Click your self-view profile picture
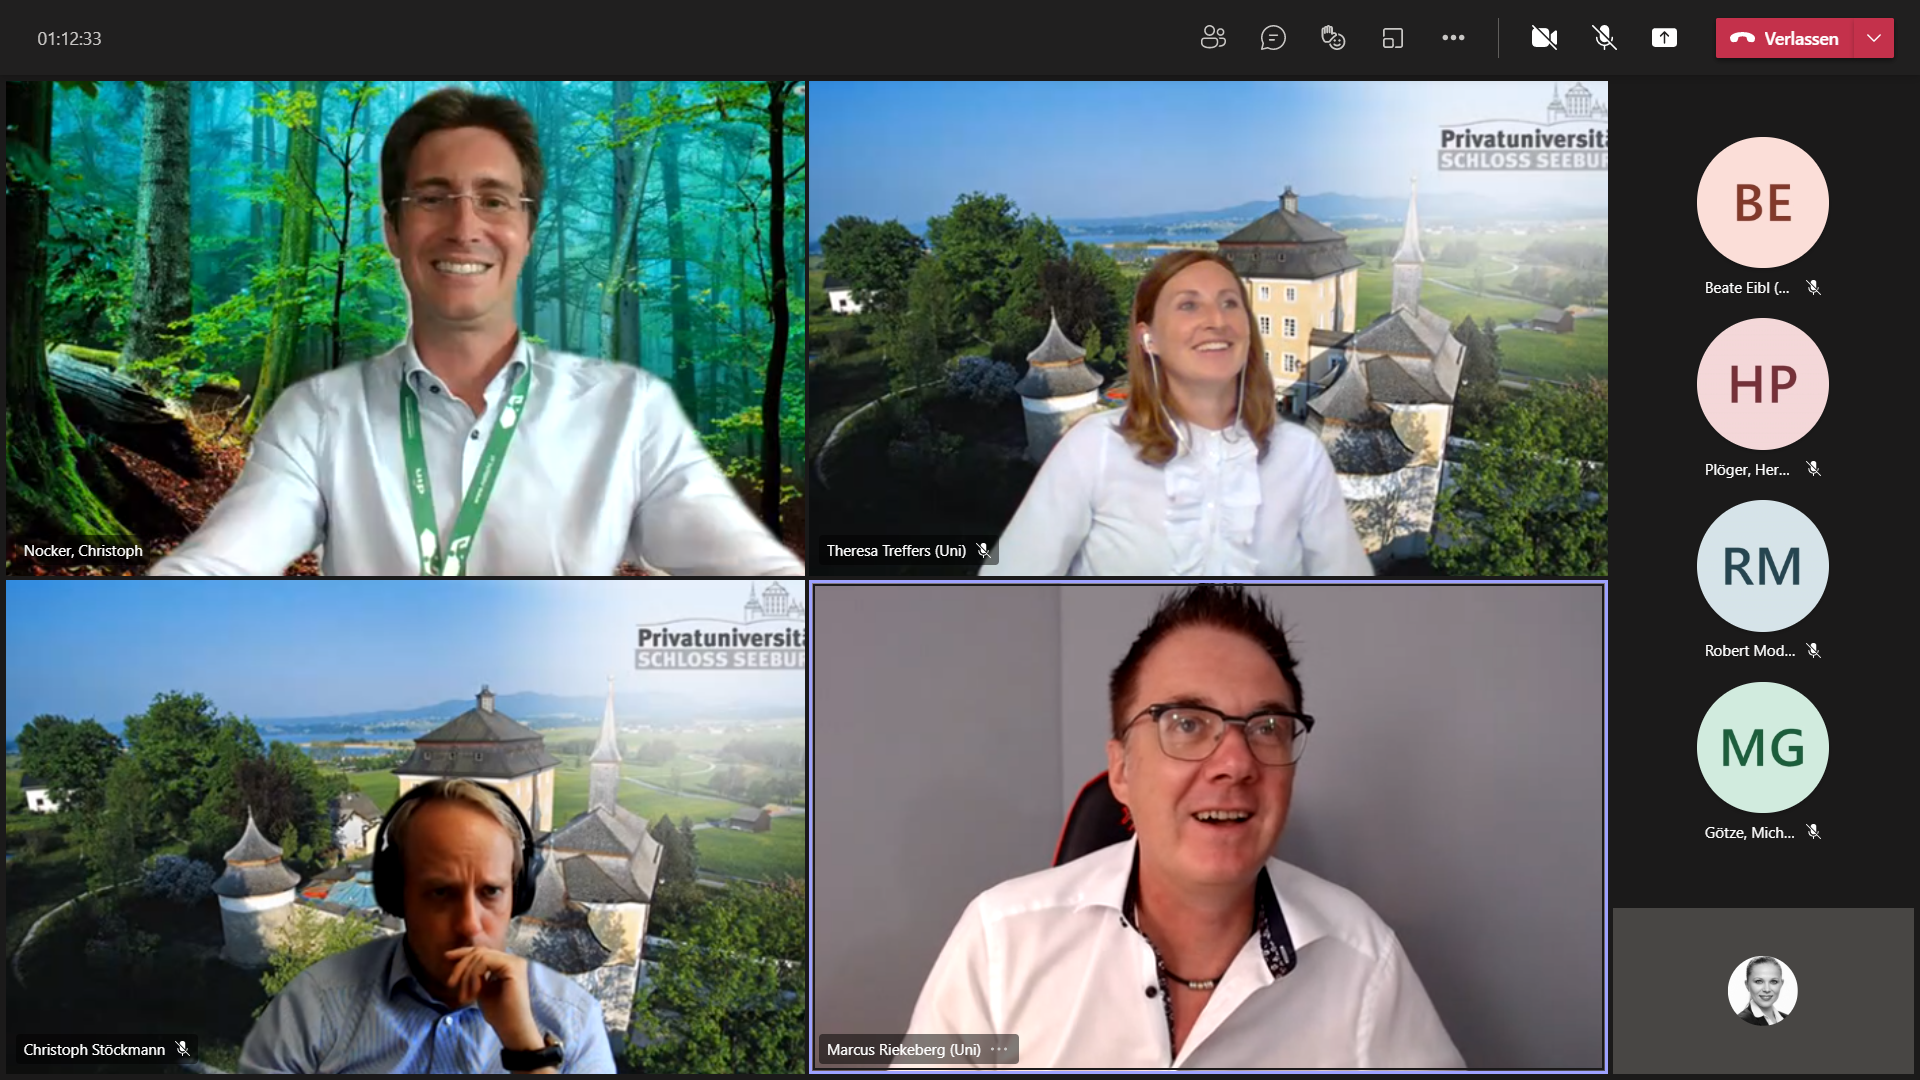This screenshot has width=1920, height=1080. (x=1762, y=991)
